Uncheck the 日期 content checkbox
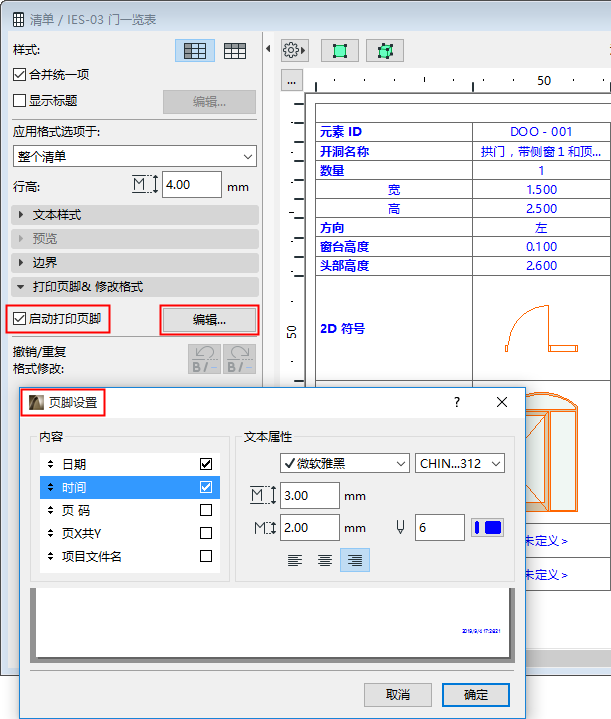Viewport: 611px width, 719px height. pyautogui.click(x=206, y=464)
